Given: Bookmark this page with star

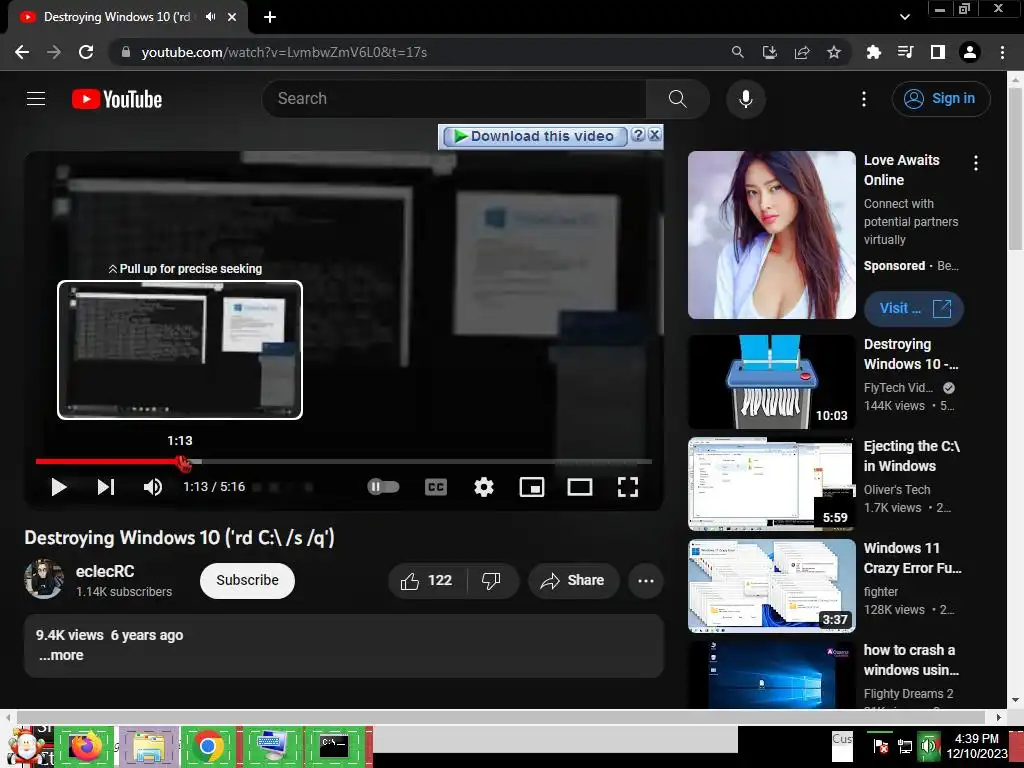Looking at the screenshot, I should coord(834,52).
